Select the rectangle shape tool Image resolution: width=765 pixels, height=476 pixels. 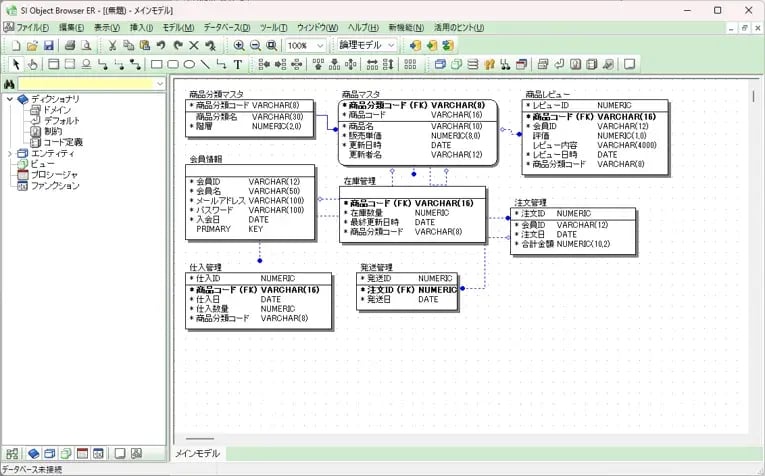coord(156,65)
